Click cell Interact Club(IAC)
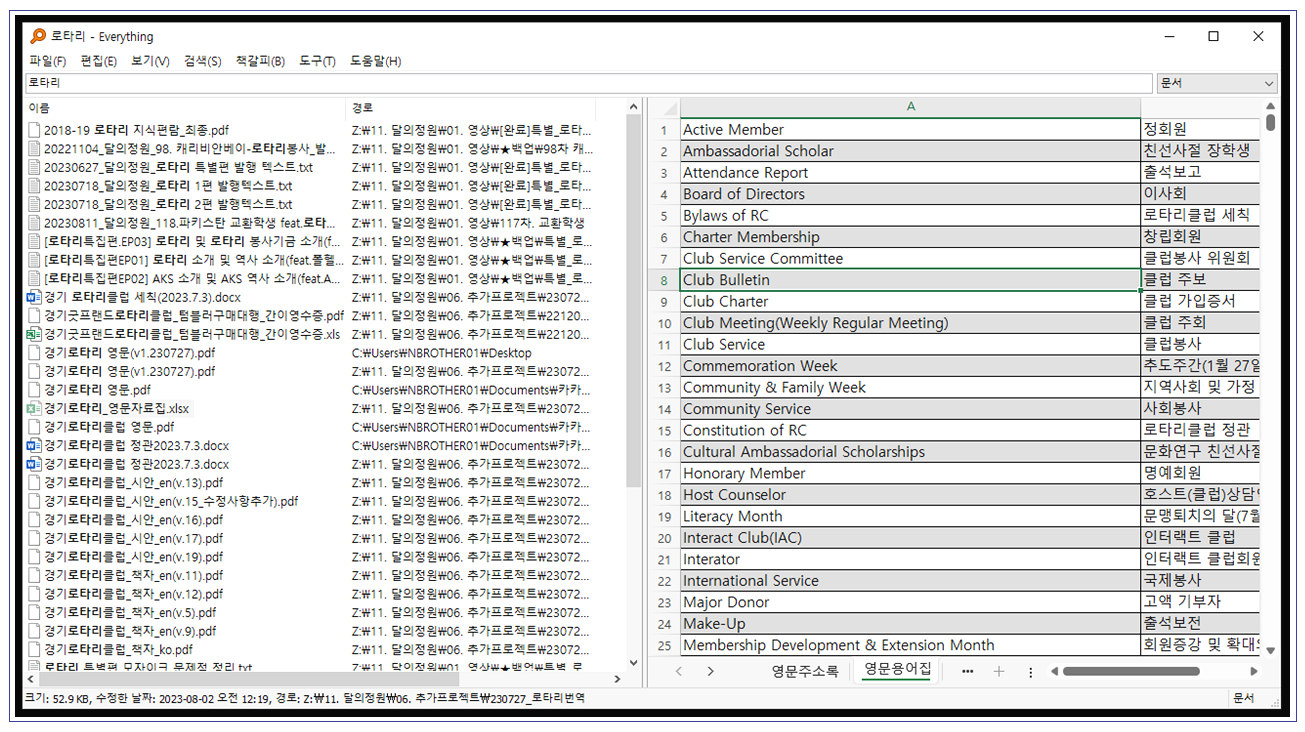The height and width of the screenshot is (732, 1305). (910, 537)
